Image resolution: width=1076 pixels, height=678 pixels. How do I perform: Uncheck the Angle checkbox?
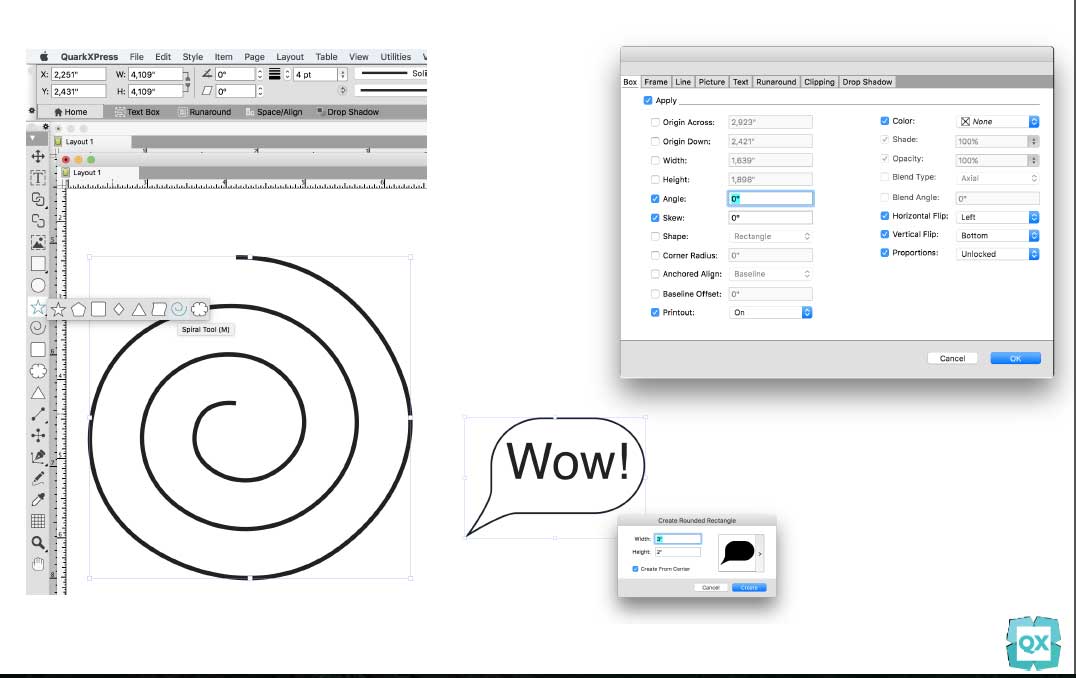[655, 199]
